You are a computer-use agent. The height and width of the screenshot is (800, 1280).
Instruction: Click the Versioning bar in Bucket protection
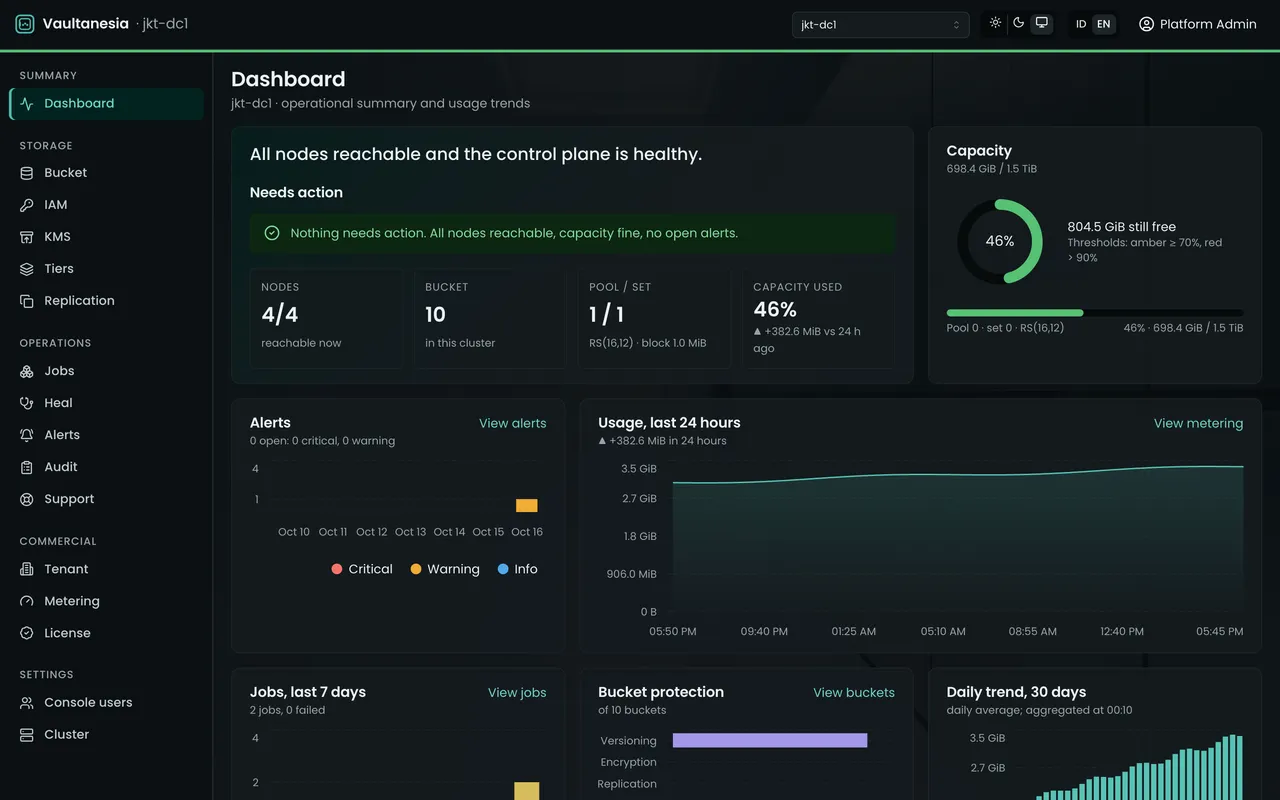[x=770, y=741]
